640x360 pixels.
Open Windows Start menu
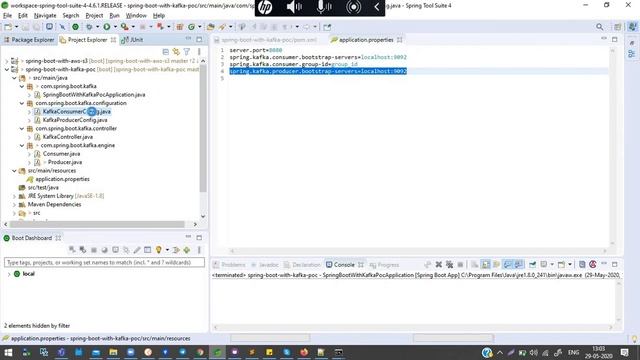click(x=8, y=352)
